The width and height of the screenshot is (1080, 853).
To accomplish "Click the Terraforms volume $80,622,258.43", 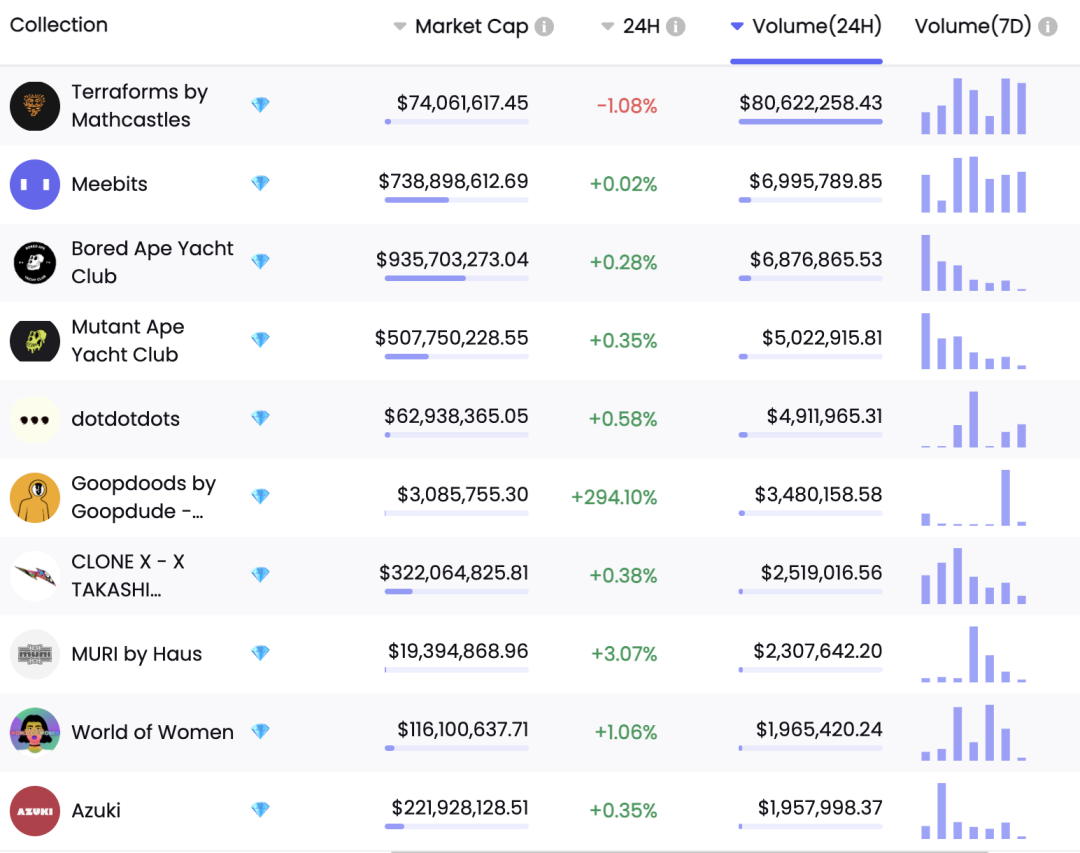I will tap(811, 103).
